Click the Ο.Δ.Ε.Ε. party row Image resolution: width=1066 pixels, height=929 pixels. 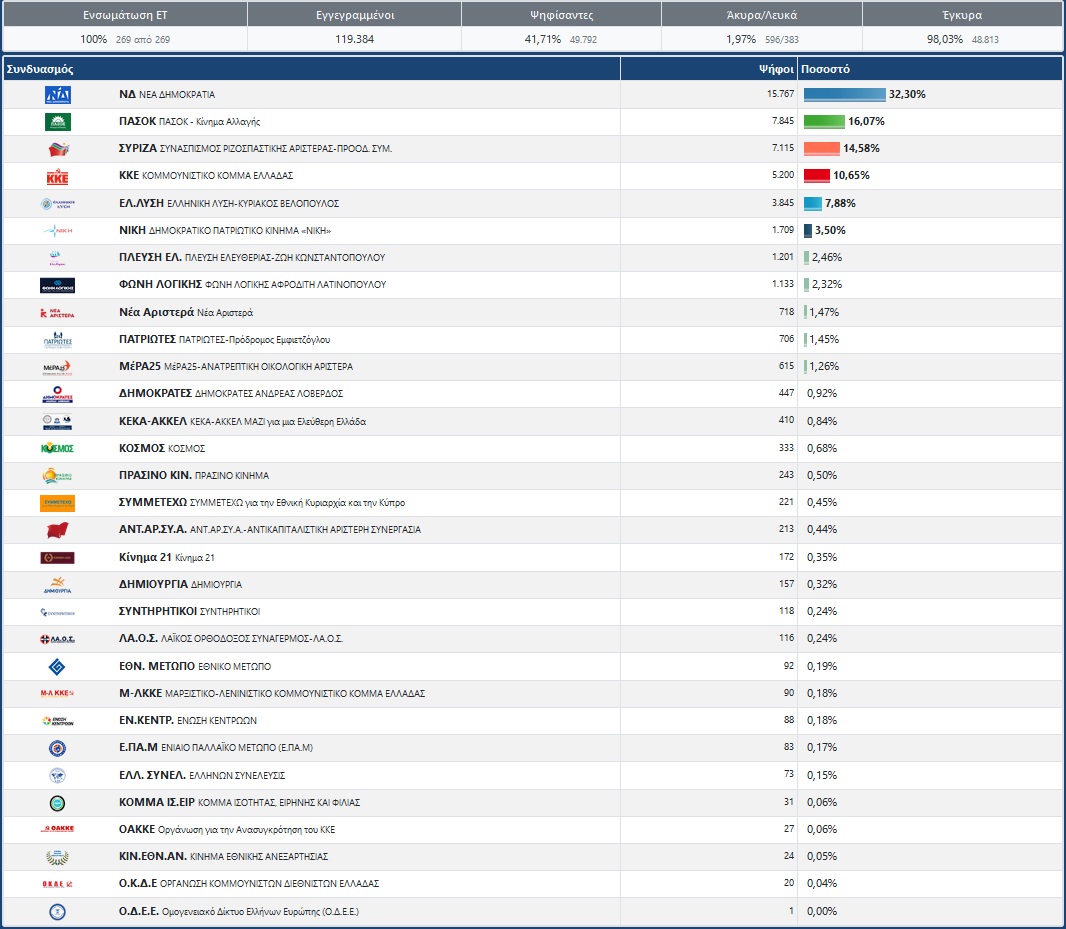533,911
